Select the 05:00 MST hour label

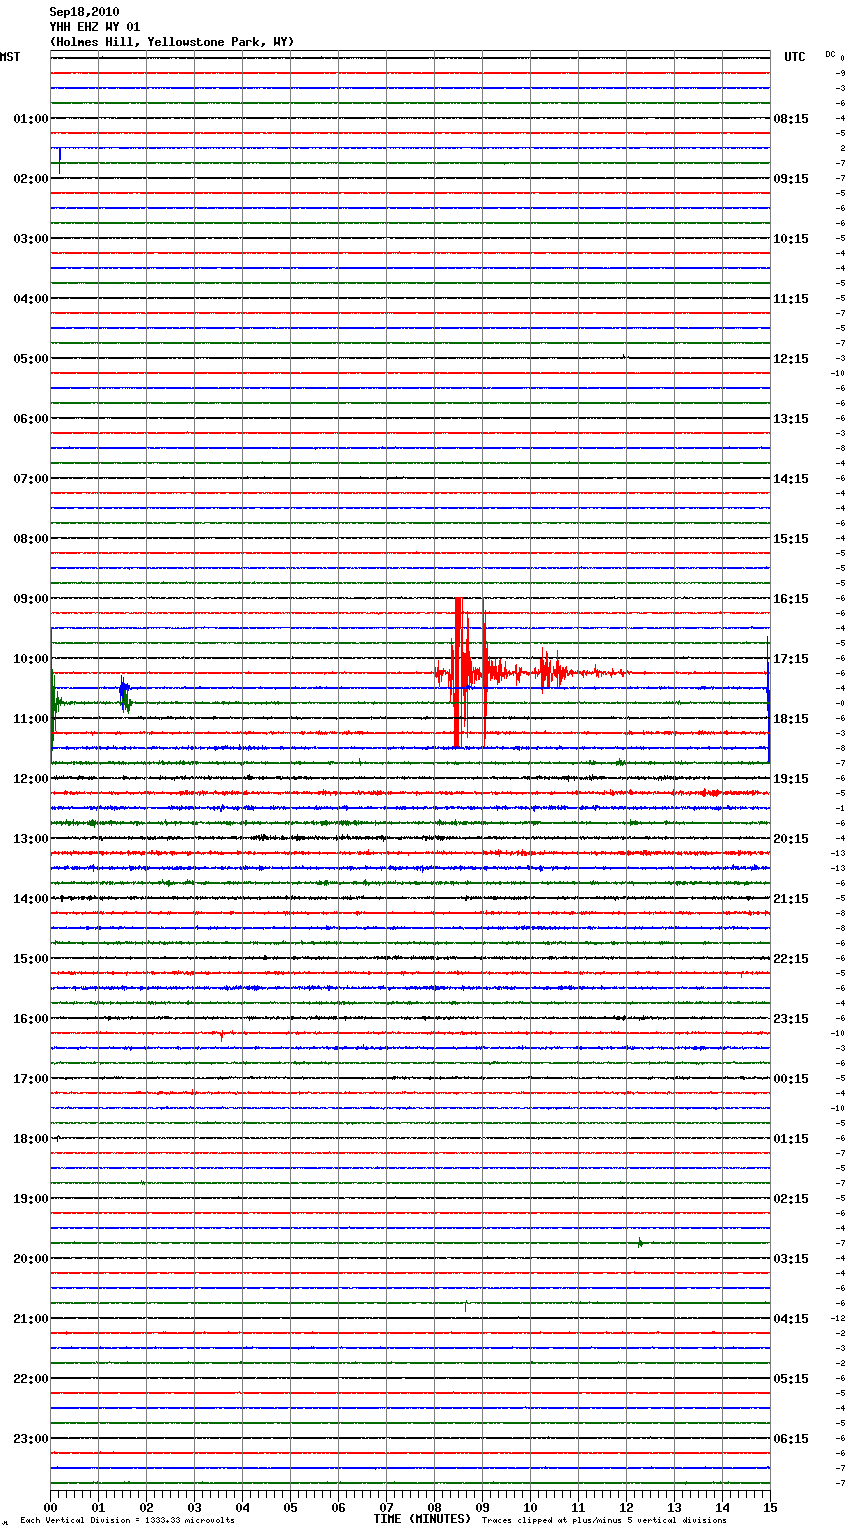30,359
